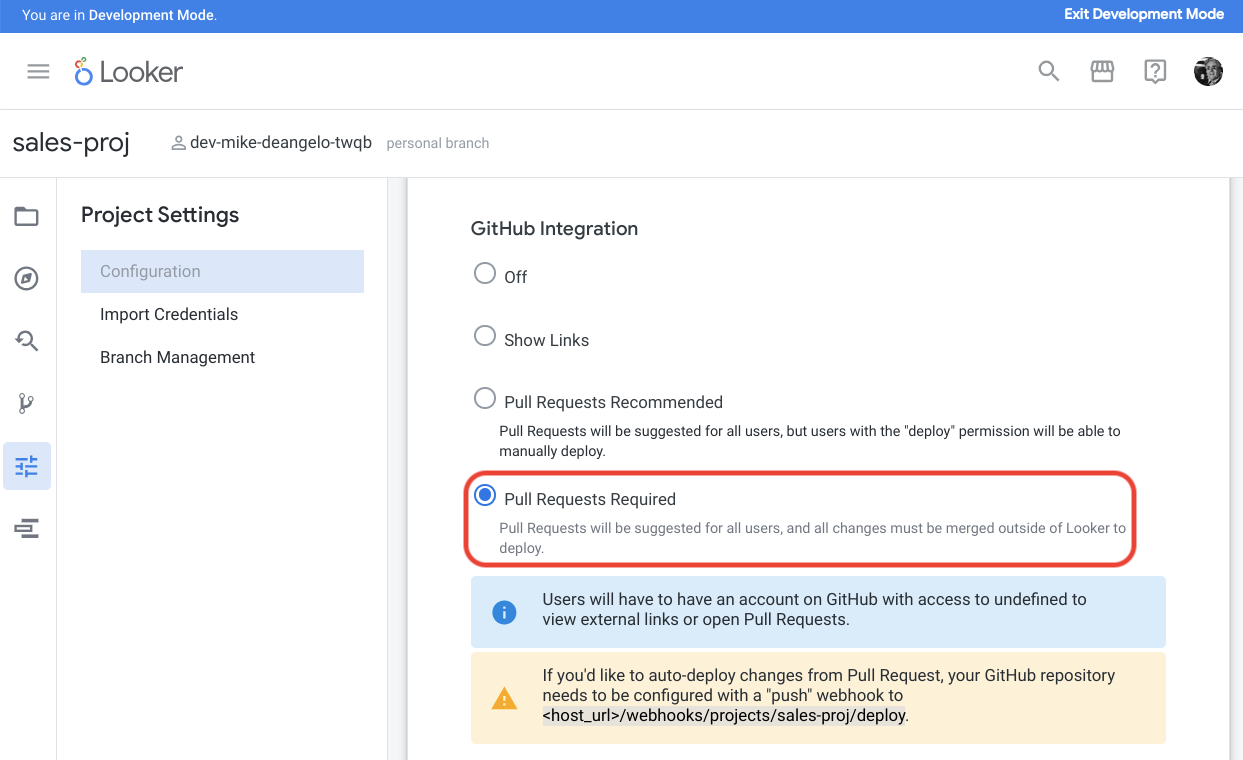Viewport: 1243px width, 760px height.
Task: Click Exit Development Mode
Action: 1143,15
